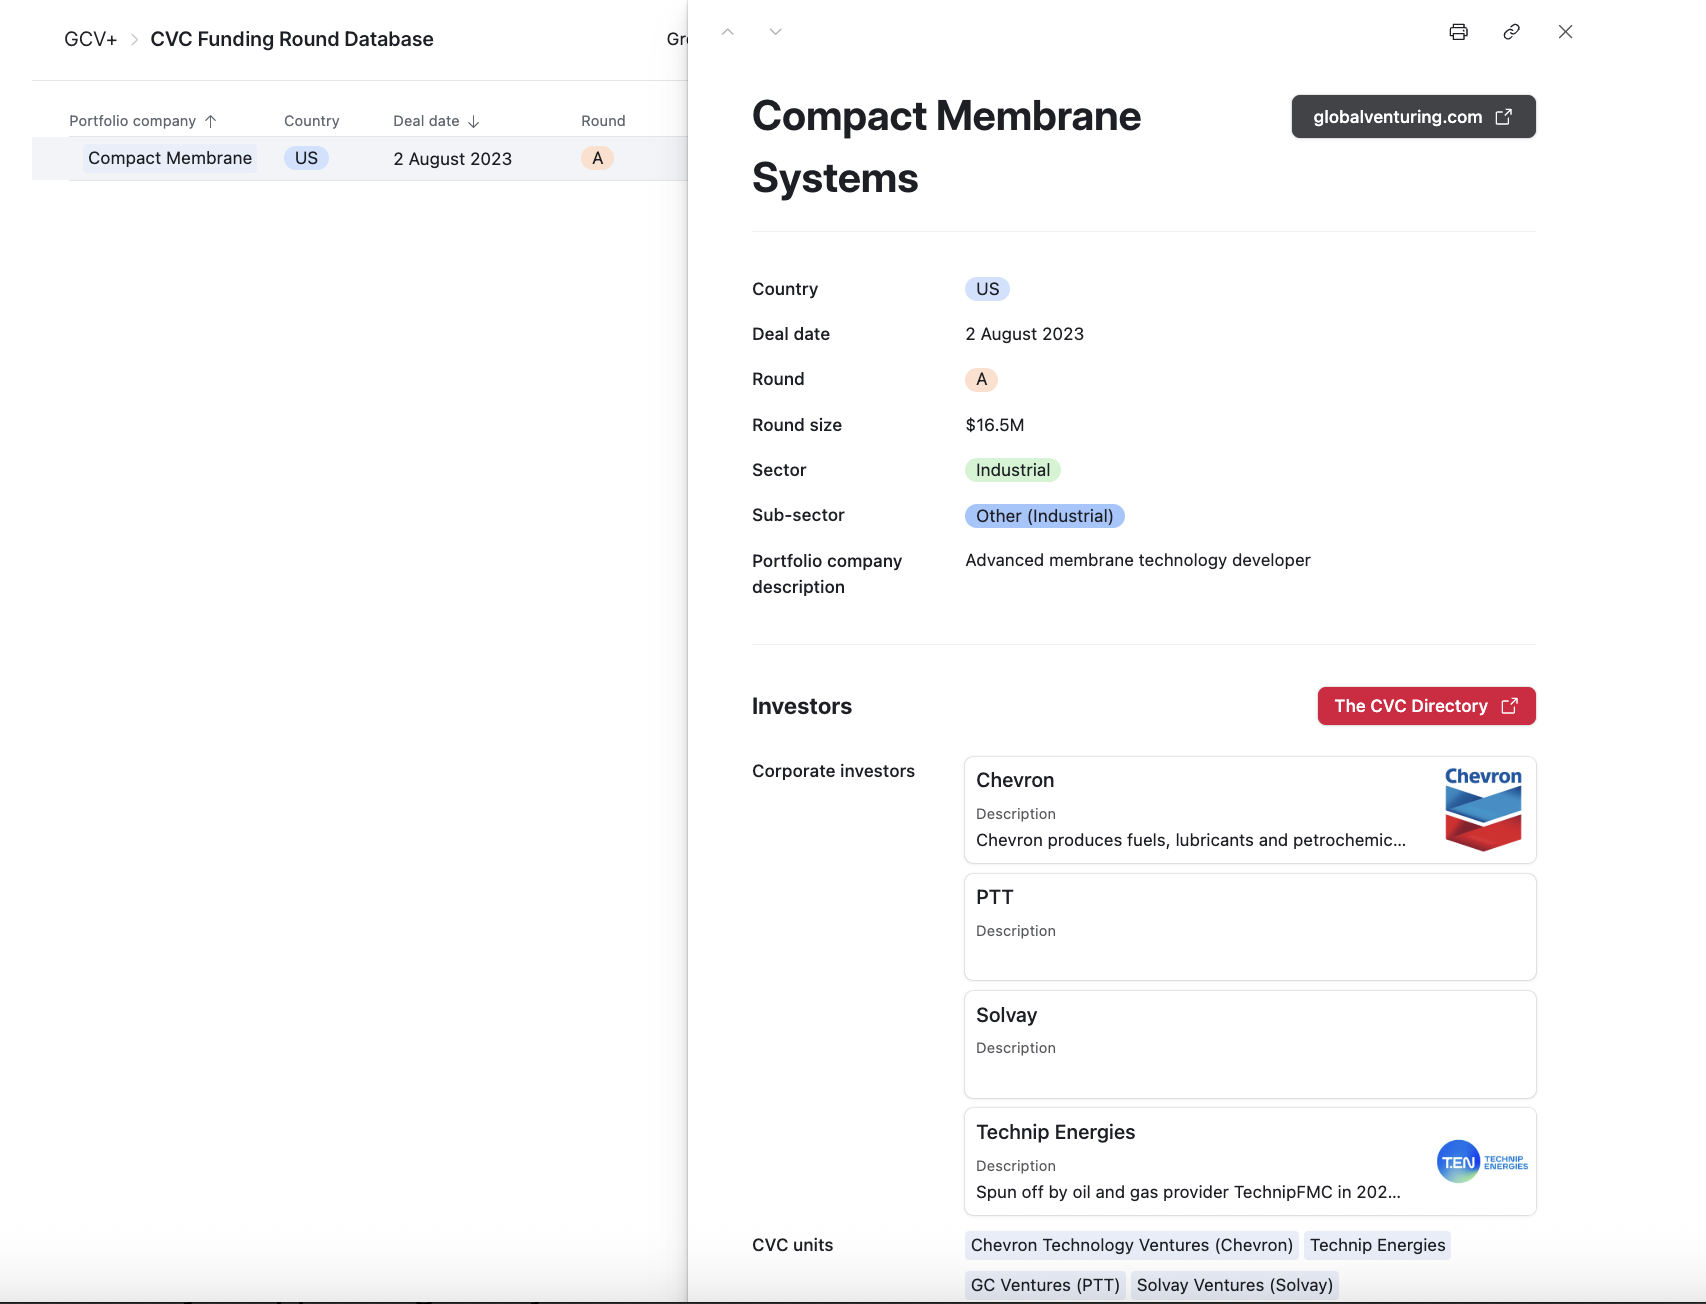The image size is (1706, 1304).
Task: Open The CVC Directory button
Action: click(1425, 706)
